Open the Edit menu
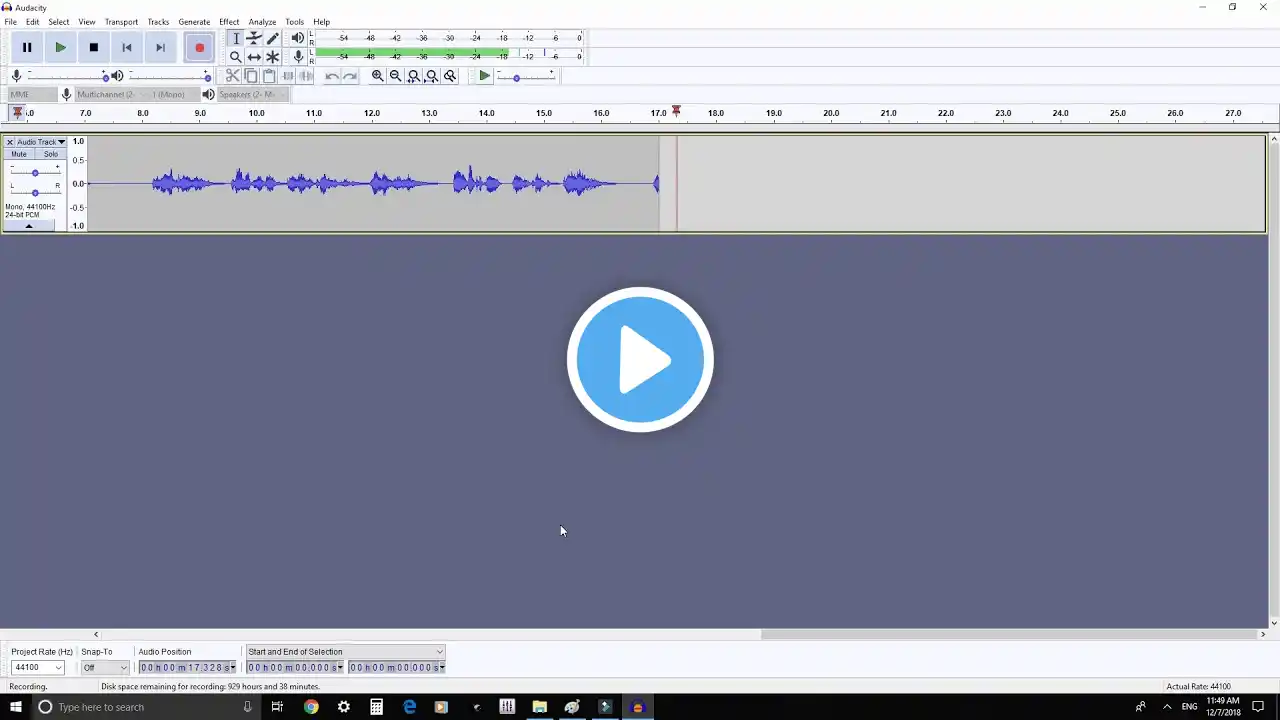 click(x=33, y=22)
